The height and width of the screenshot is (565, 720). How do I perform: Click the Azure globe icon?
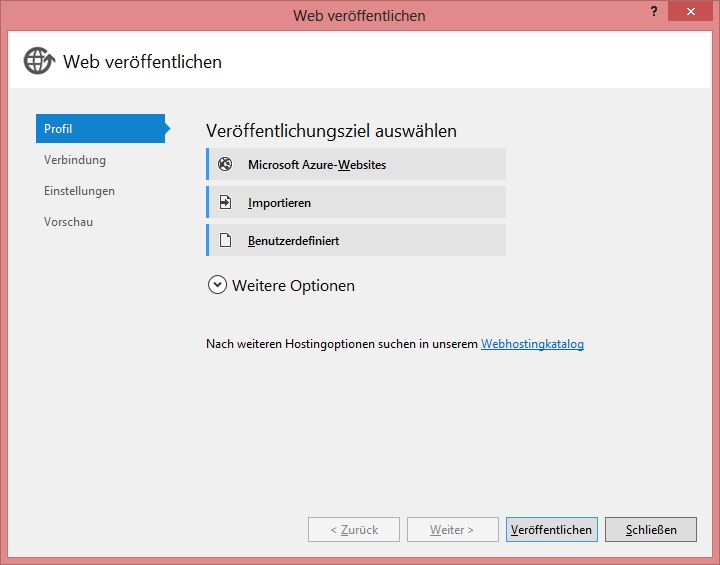click(x=225, y=164)
